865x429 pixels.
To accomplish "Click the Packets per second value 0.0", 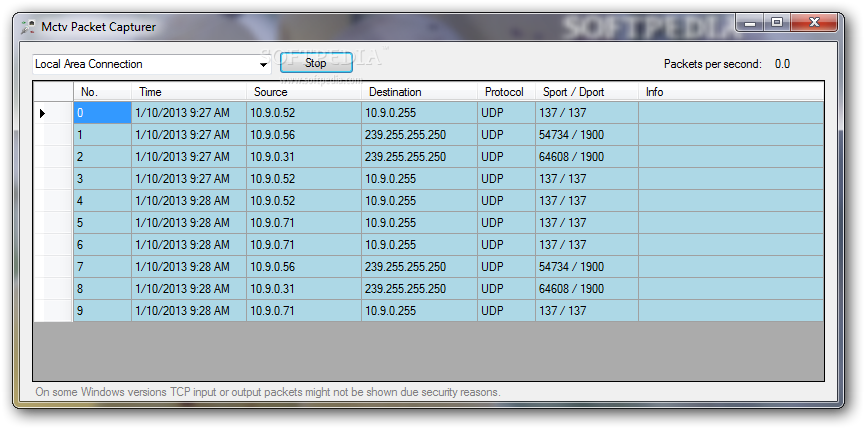I will 782,64.
